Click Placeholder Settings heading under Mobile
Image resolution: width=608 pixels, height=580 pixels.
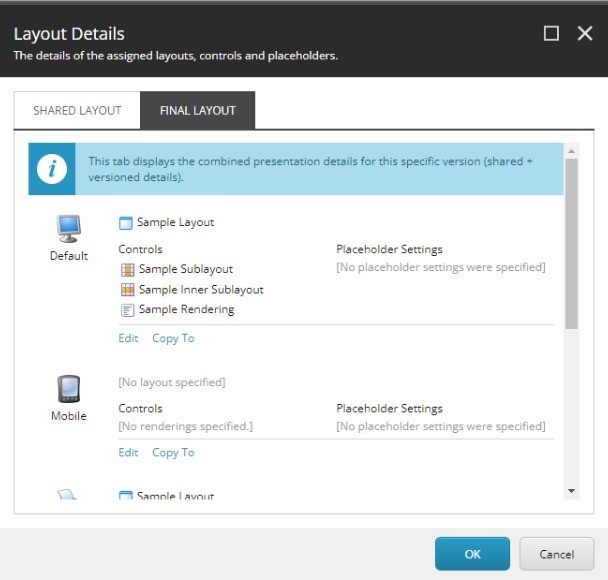pyautogui.click(x=389, y=409)
